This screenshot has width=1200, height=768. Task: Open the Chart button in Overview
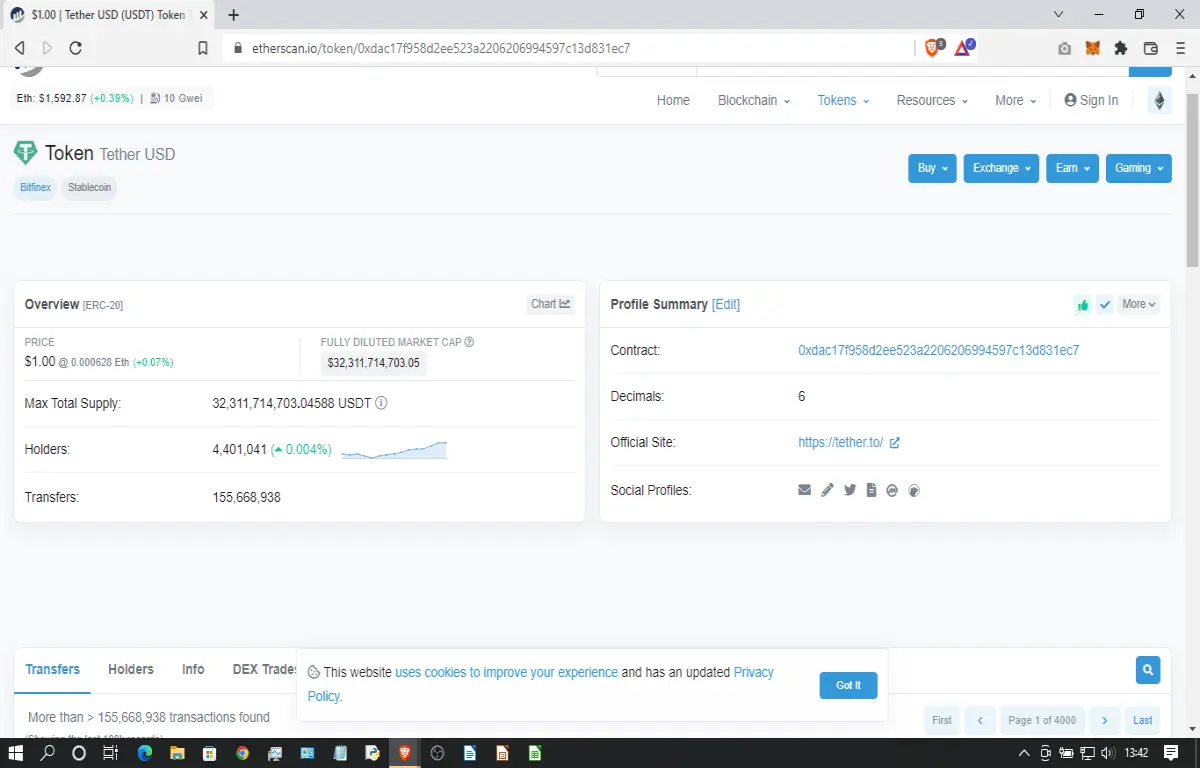coord(550,304)
